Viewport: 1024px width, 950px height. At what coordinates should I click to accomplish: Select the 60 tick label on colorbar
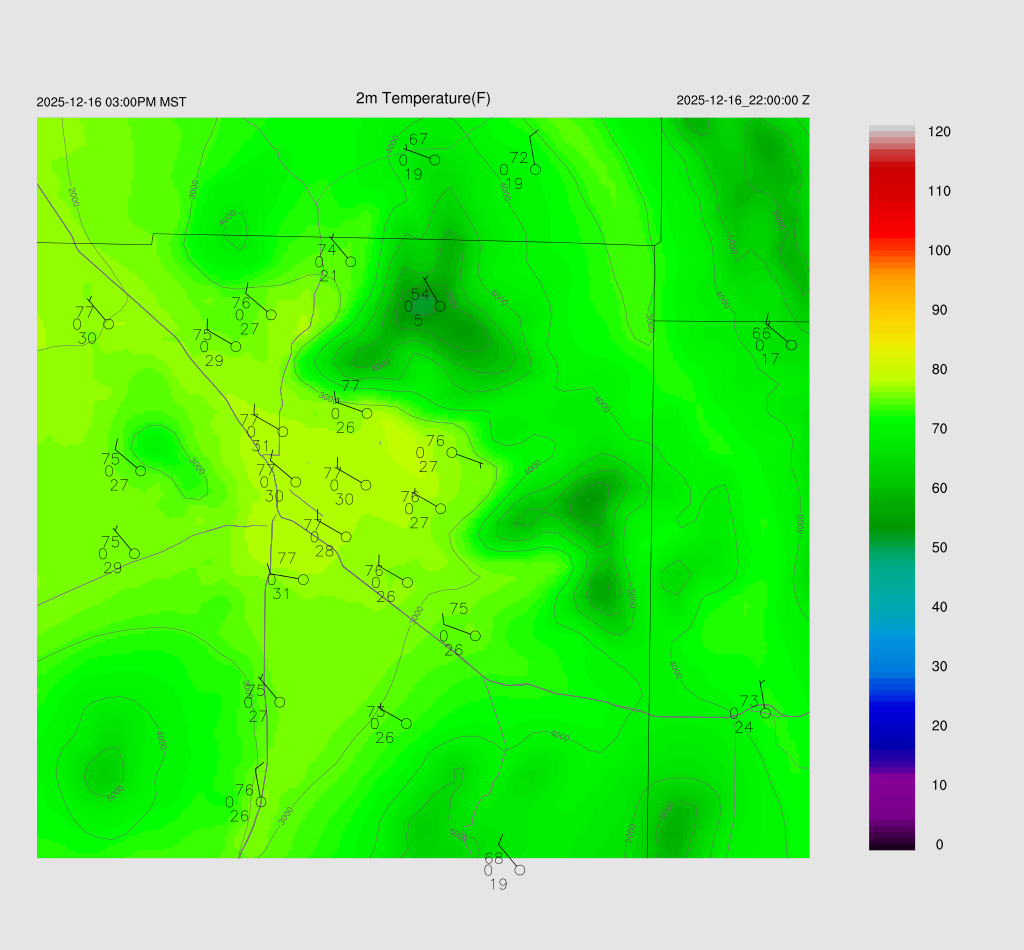[x=939, y=488]
